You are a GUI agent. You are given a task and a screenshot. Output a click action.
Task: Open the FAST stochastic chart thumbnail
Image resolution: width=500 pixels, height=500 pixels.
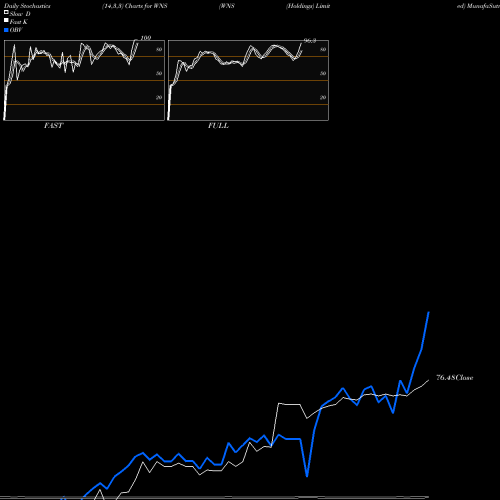pyautogui.click(x=84, y=80)
